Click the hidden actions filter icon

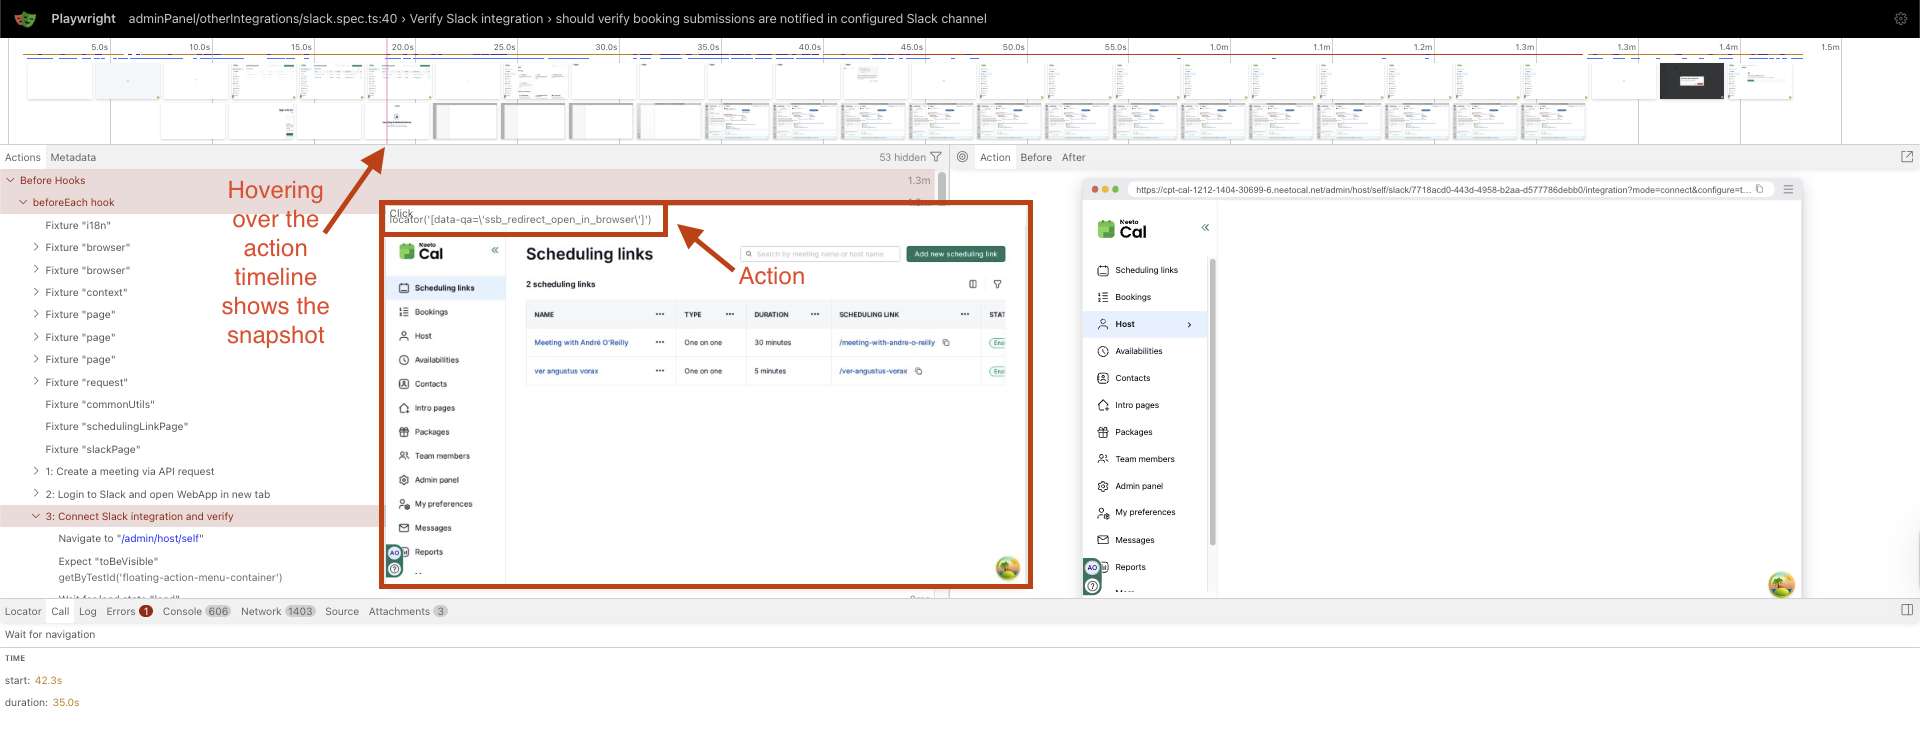tap(936, 157)
